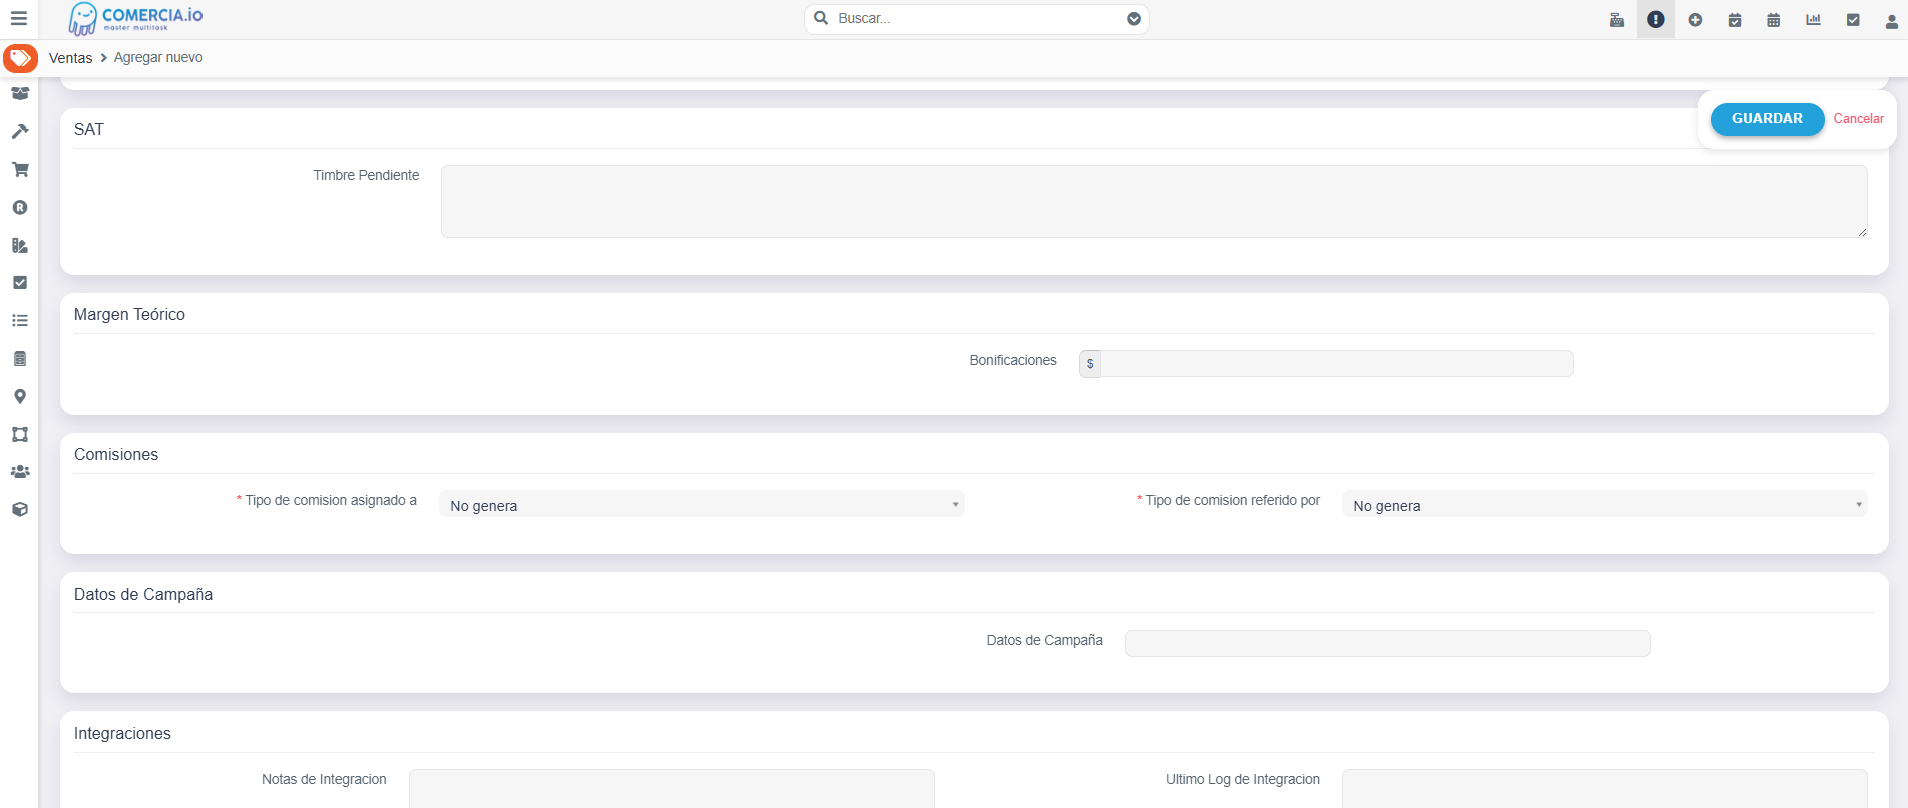1908x808 pixels.
Task: Open the circled R sidebar icon
Action: [20, 207]
